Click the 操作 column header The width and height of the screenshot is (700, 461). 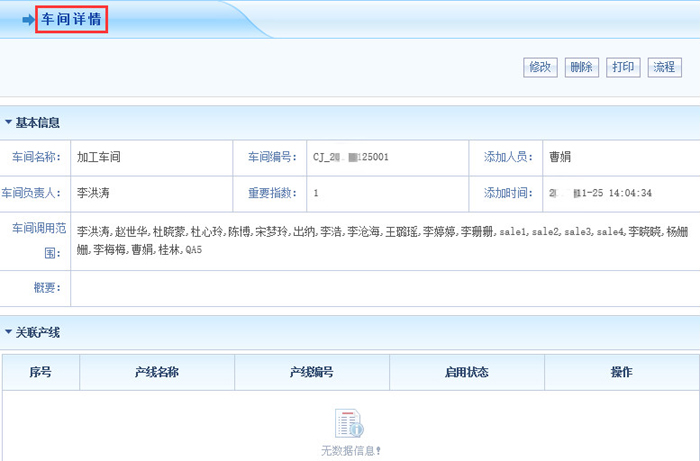[x=621, y=372]
